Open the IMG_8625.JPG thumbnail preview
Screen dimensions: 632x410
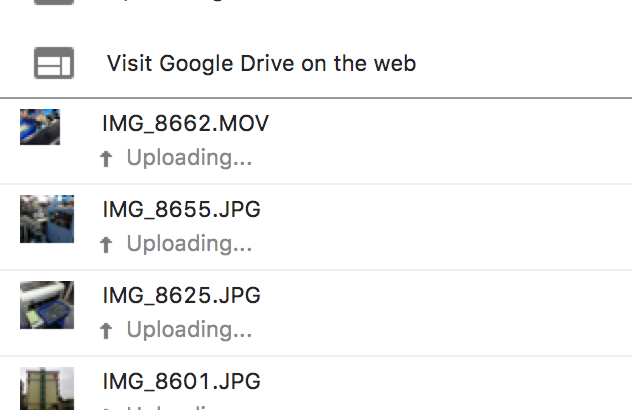47,305
